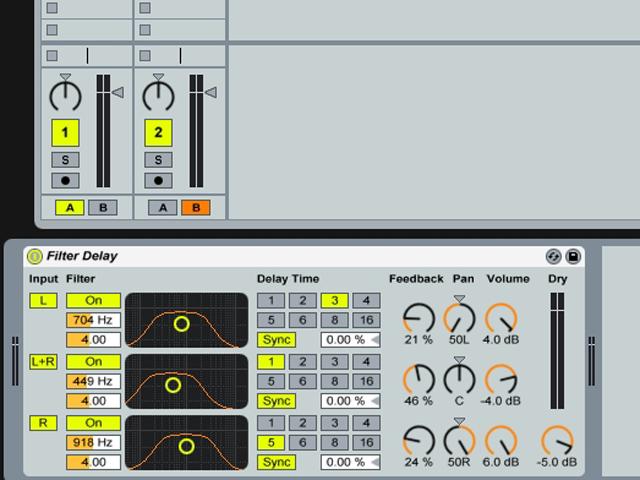640x480 pixels.
Task: Click the 24 % feedback knob
Action: [x=419, y=441]
